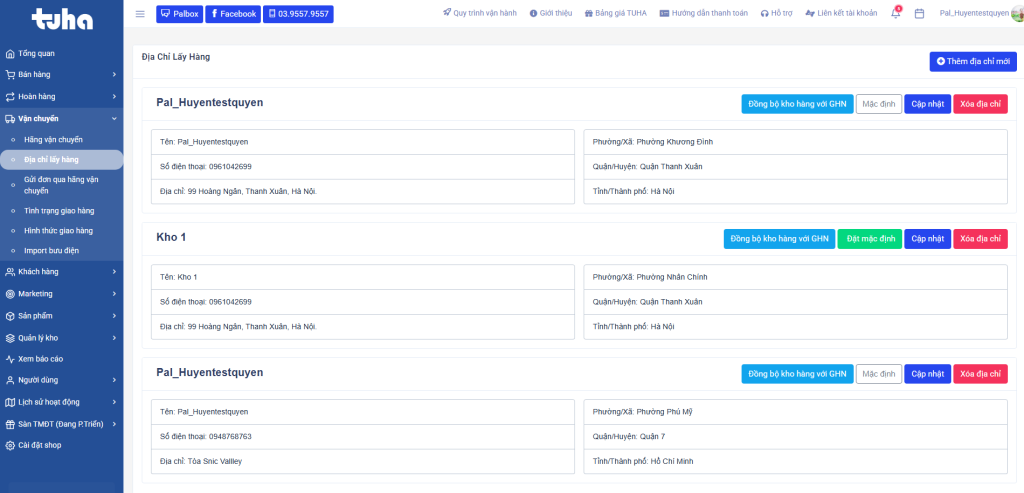Click the Xem báo cáo chart icon
The width and height of the screenshot is (1024, 493).
coord(10,358)
